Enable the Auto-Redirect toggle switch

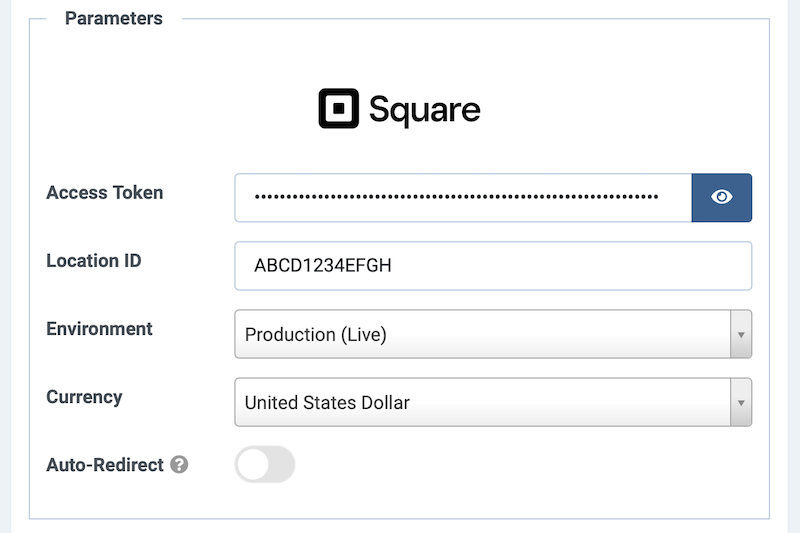pos(265,465)
